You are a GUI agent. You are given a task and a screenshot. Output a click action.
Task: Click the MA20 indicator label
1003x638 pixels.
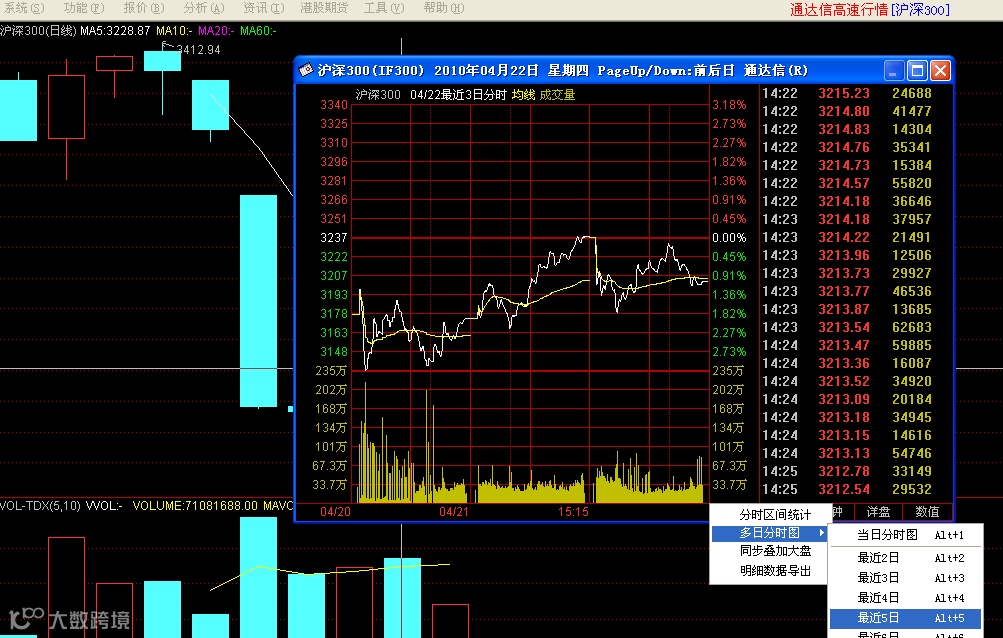point(216,31)
